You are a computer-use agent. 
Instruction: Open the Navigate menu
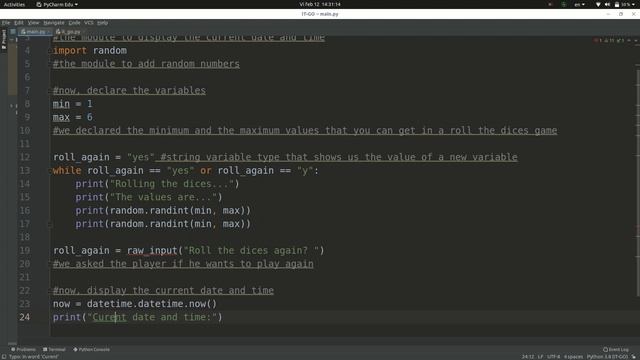point(54,23)
